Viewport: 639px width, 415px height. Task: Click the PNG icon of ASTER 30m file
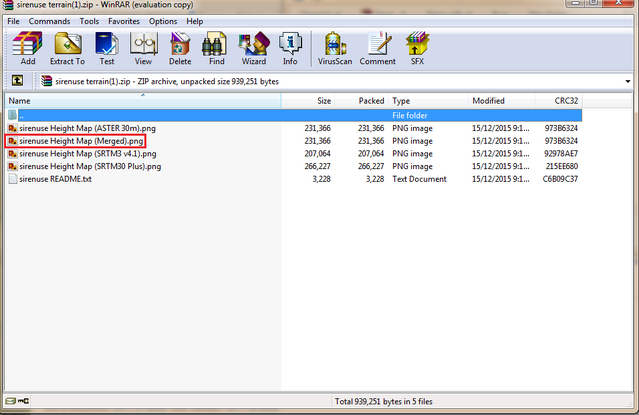pyautogui.click(x=13, y=128)
